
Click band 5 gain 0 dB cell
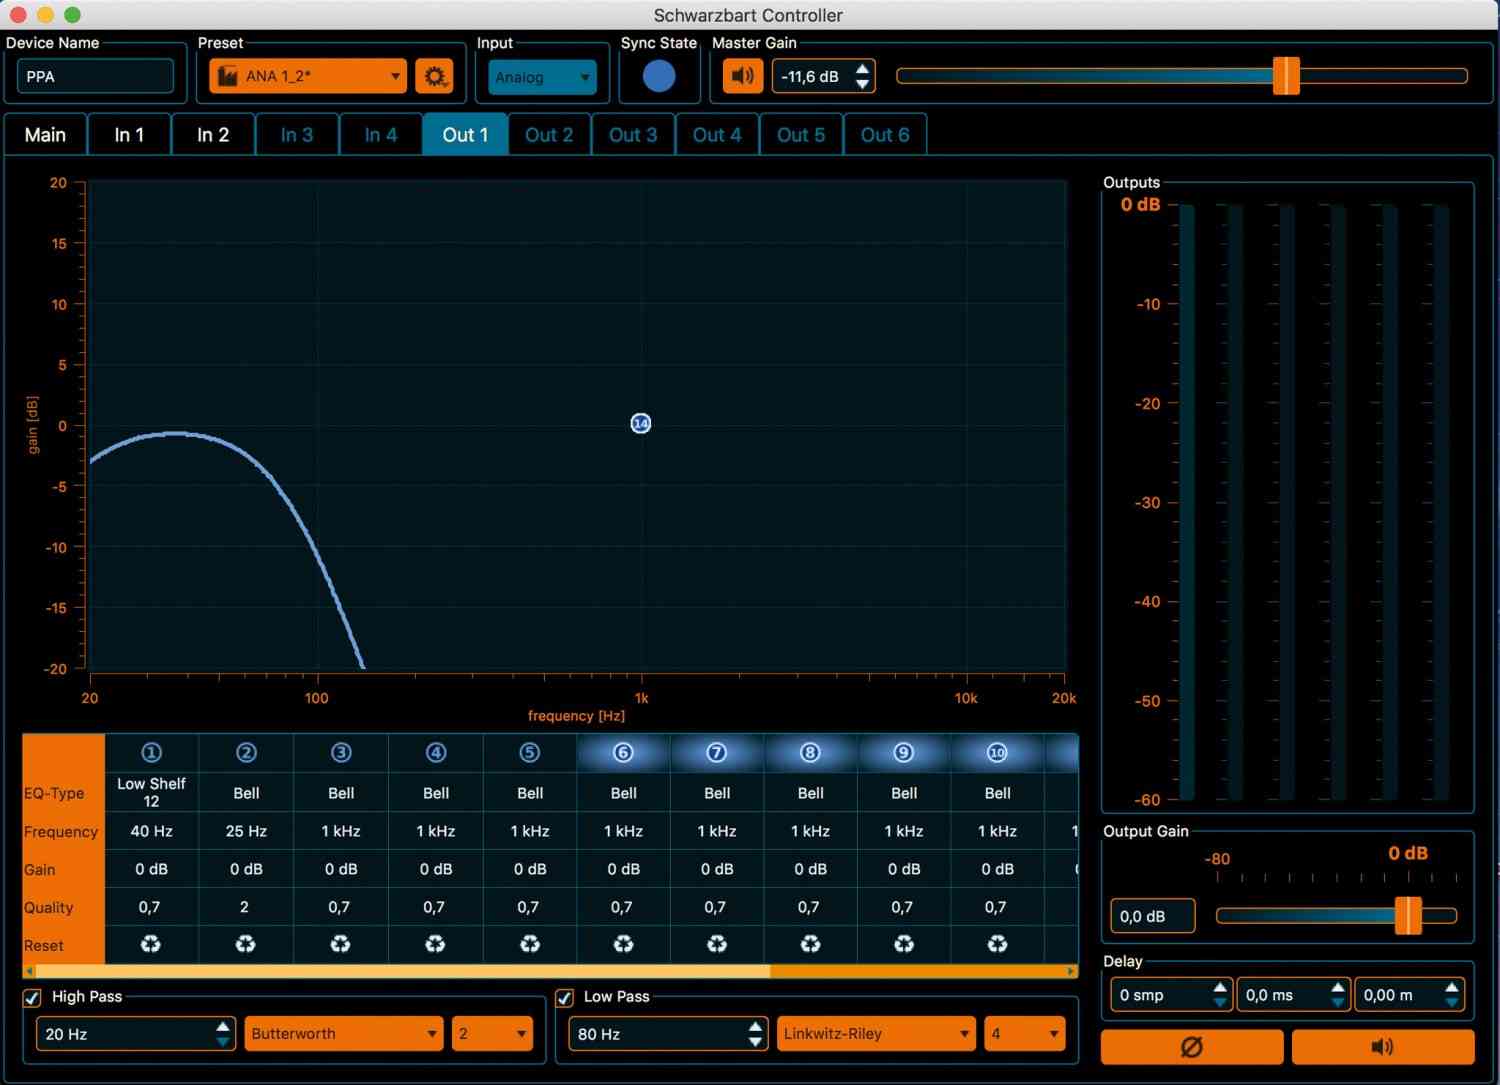pyautogui.click(x=530, y=869)
